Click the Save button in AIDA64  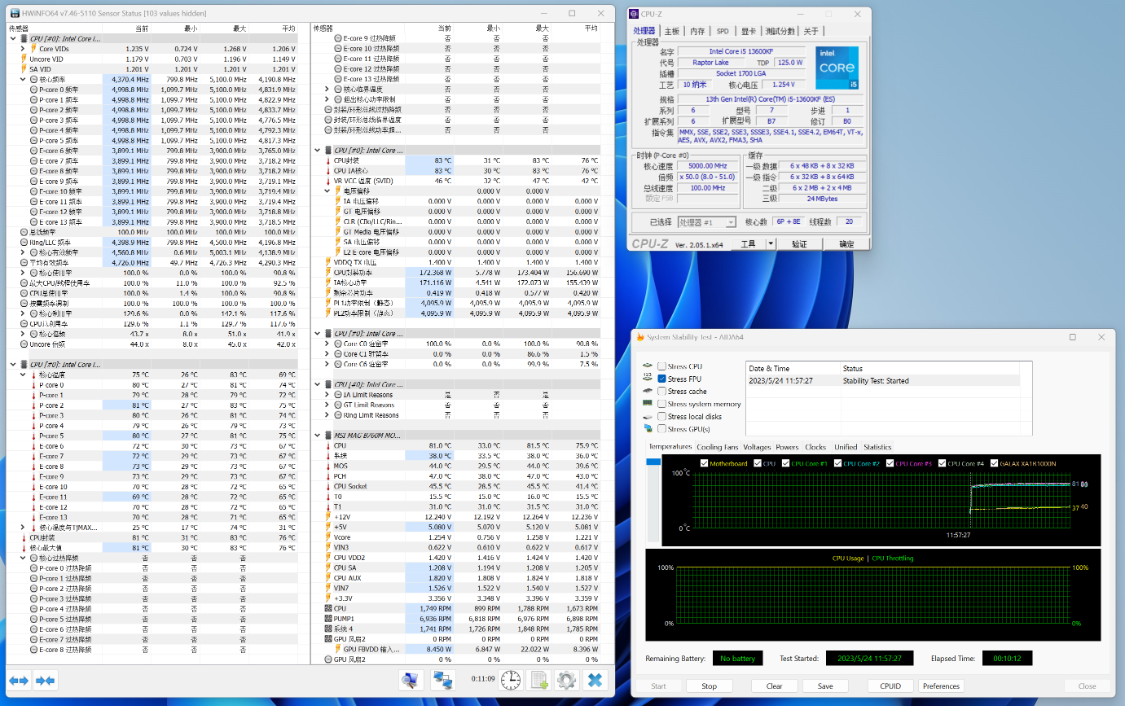[x=825, y=686]
